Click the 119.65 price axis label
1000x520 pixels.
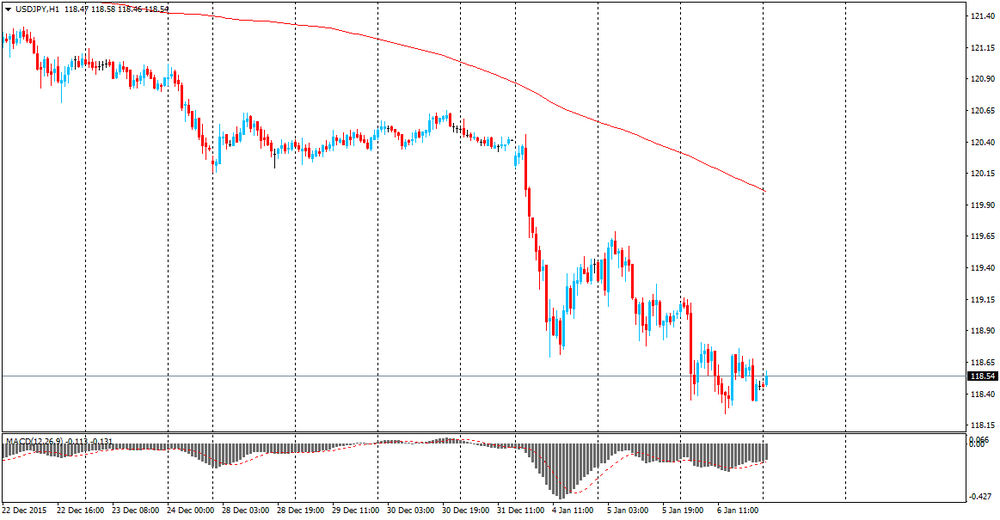pos(983,237)
